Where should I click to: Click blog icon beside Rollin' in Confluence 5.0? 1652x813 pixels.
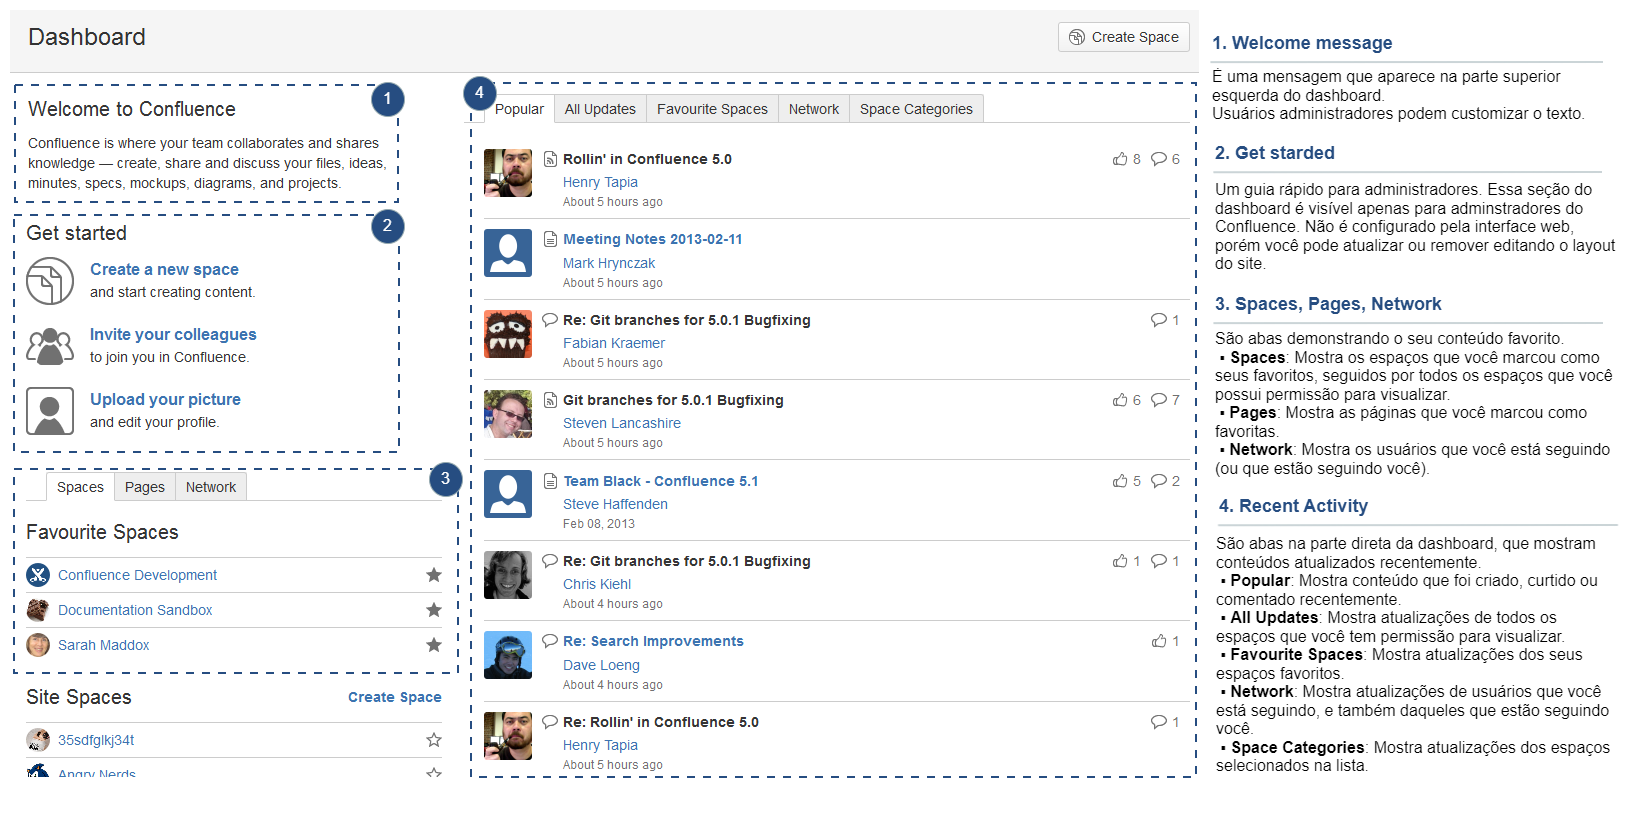click(x=550, y=159)
